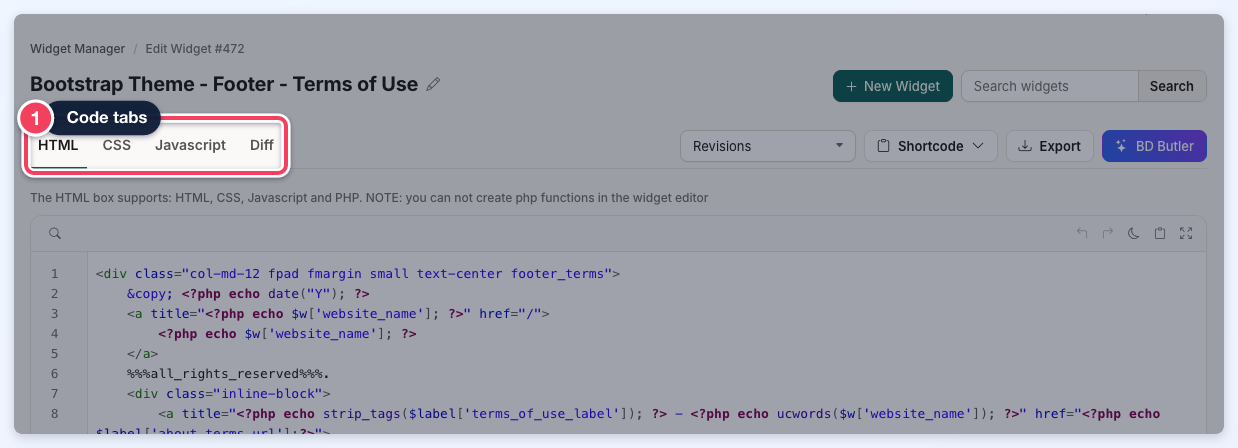This screenshot has height=448, width=1238.
Task: Click the Export button
Action: pyautogui.click(x=1049, y=146)
